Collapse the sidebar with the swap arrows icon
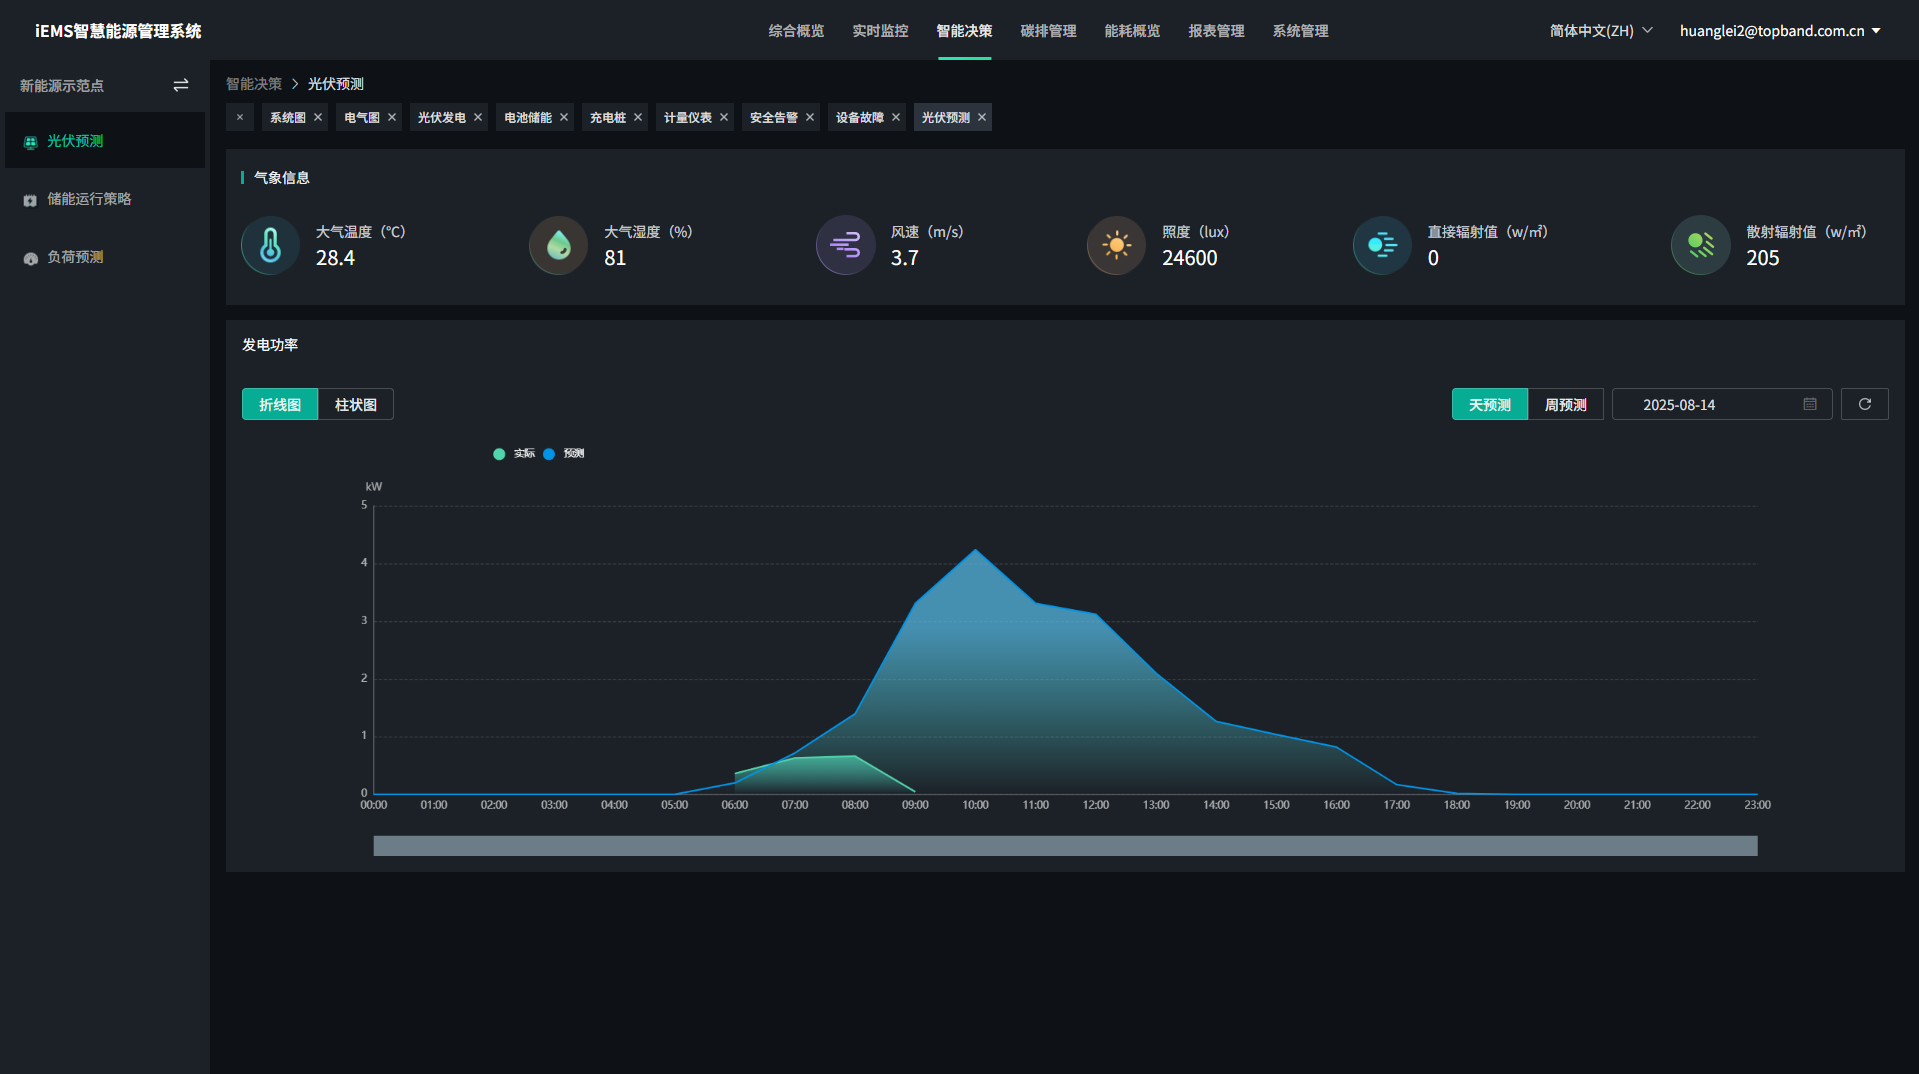1919x1074 pixels. [x=181, y=86]
